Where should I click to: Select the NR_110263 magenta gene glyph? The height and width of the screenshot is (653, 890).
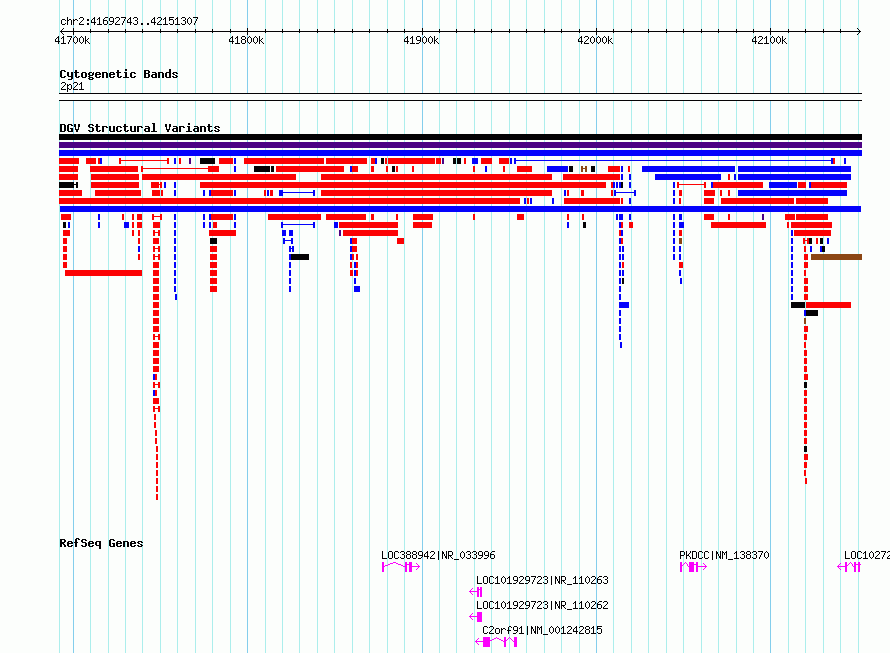click(x=476, y=592)
